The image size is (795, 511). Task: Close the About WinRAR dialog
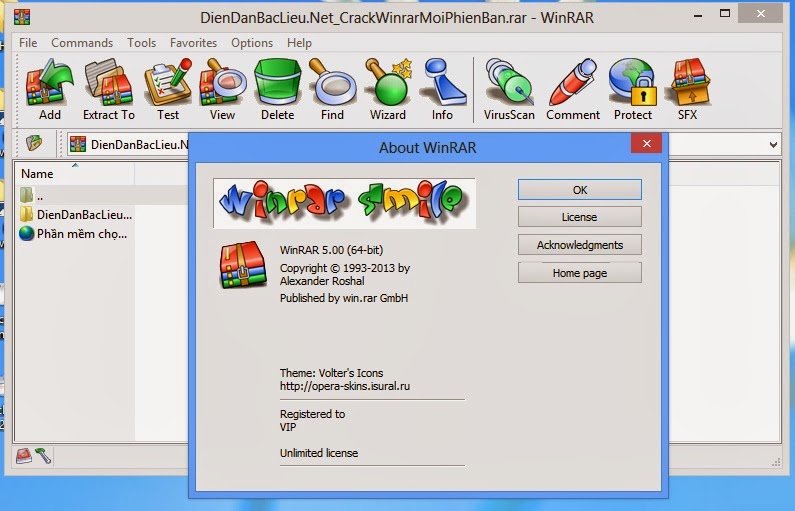coord(646,143)
